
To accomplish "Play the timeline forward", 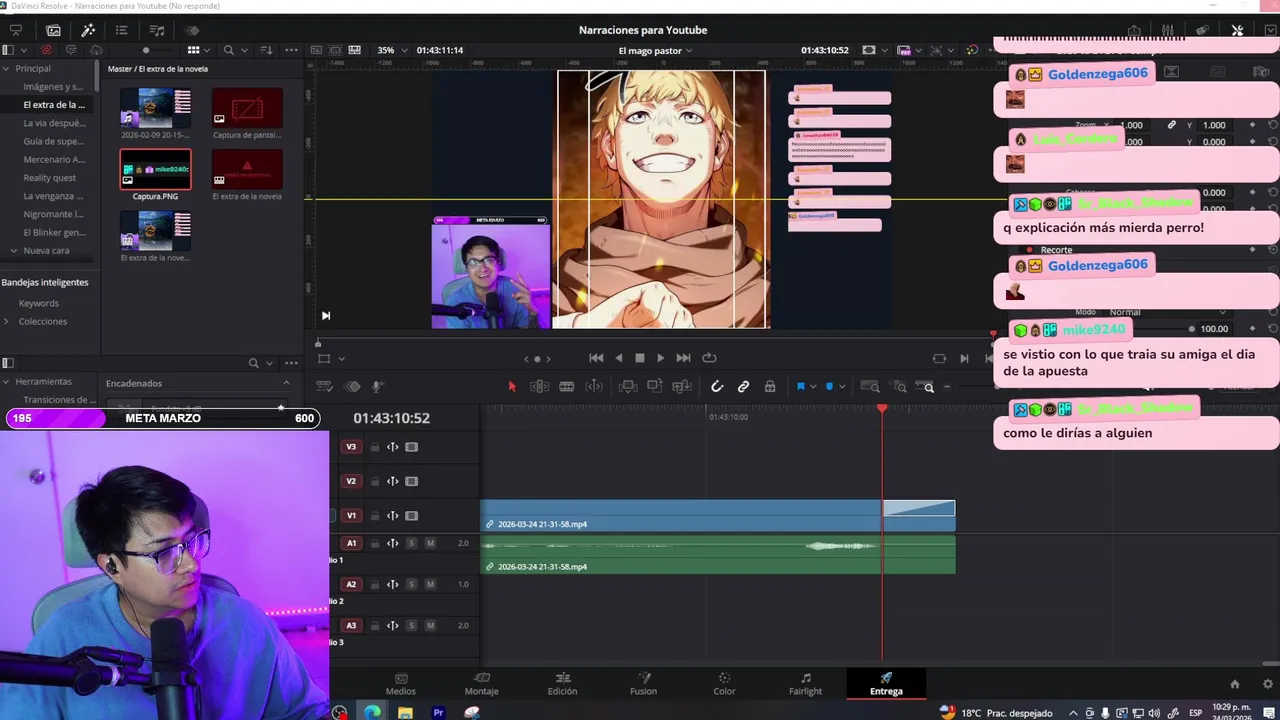I will pyautogui.click(x=660, y=358).
